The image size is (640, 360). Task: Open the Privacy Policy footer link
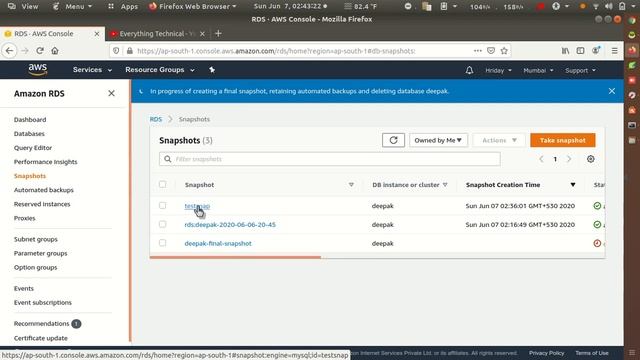coord(547,353)
